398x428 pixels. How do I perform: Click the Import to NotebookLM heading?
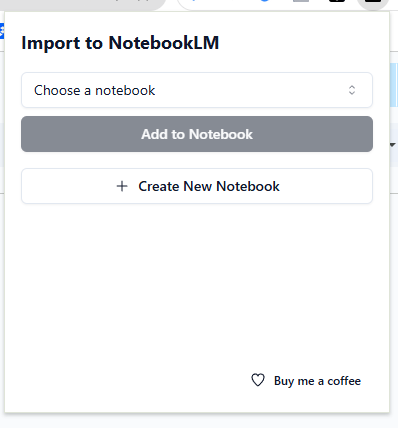click(x=120, y=43)
